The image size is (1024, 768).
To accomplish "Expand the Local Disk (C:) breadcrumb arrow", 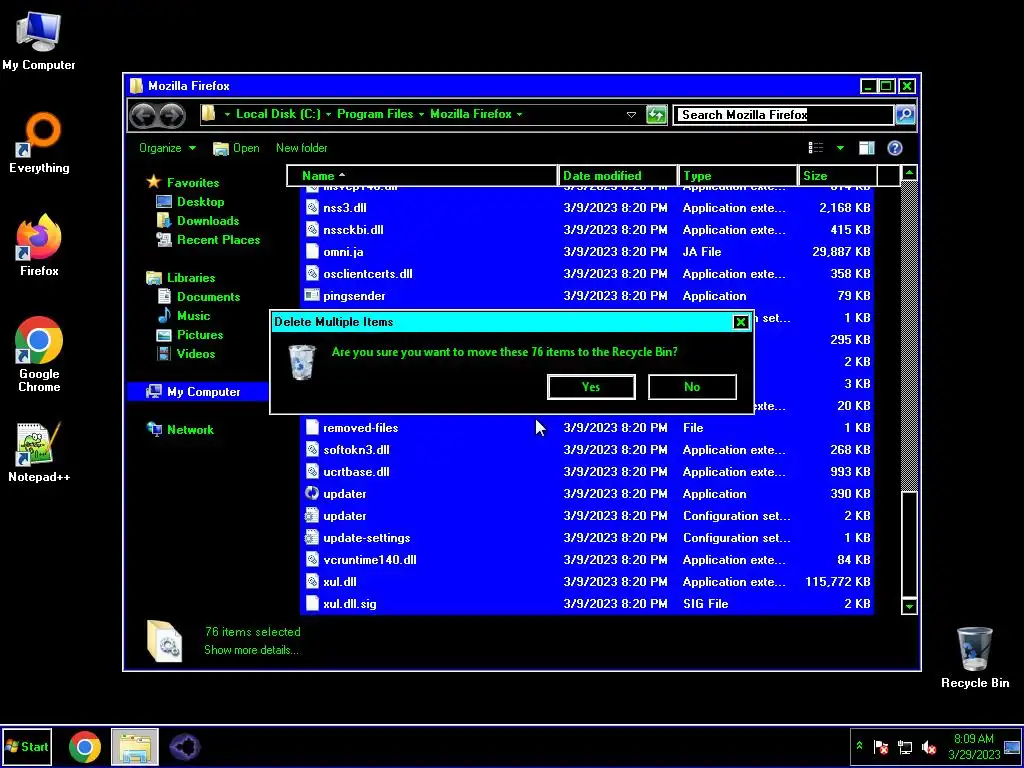I will pyautogui.click(x=328, y=114).
